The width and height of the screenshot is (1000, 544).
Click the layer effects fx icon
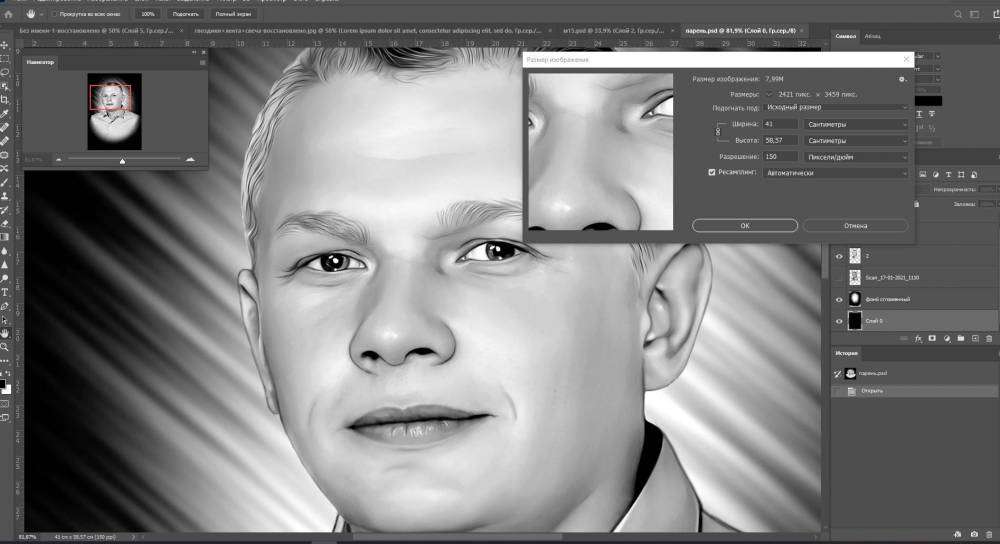click(x=918, y=339)
